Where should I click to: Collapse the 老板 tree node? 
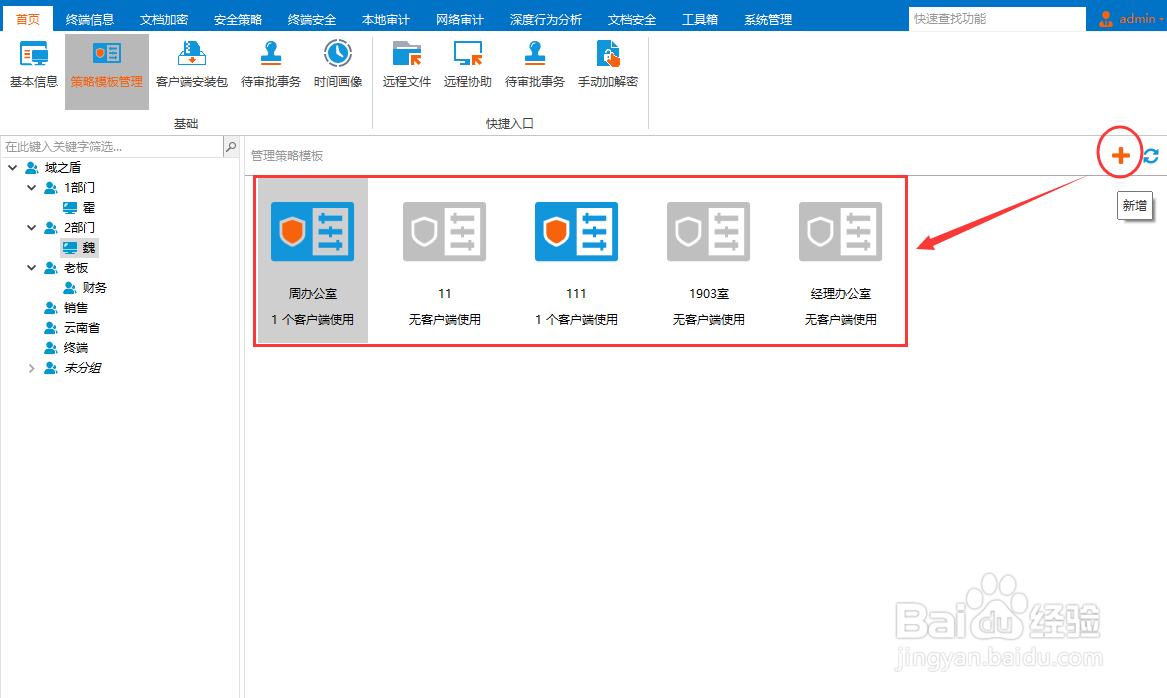(x=31, y=267)
